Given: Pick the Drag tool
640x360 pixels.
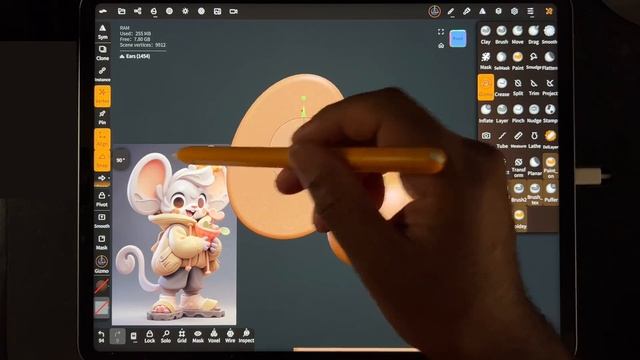Looking at the screenshot, I should click(x=533, y=35).
